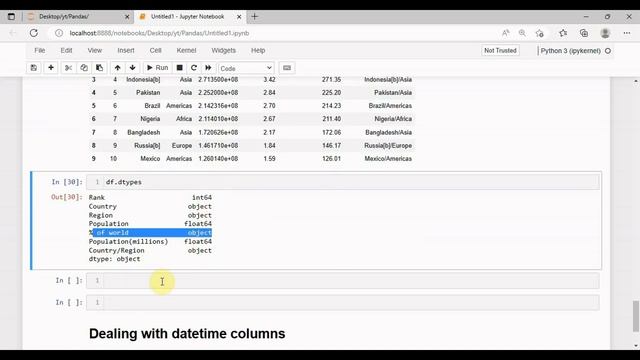Click the 'Nigeria/Africa' table cell
The height and width of the screenshot is (360, 640).
(x=393, y=119)
